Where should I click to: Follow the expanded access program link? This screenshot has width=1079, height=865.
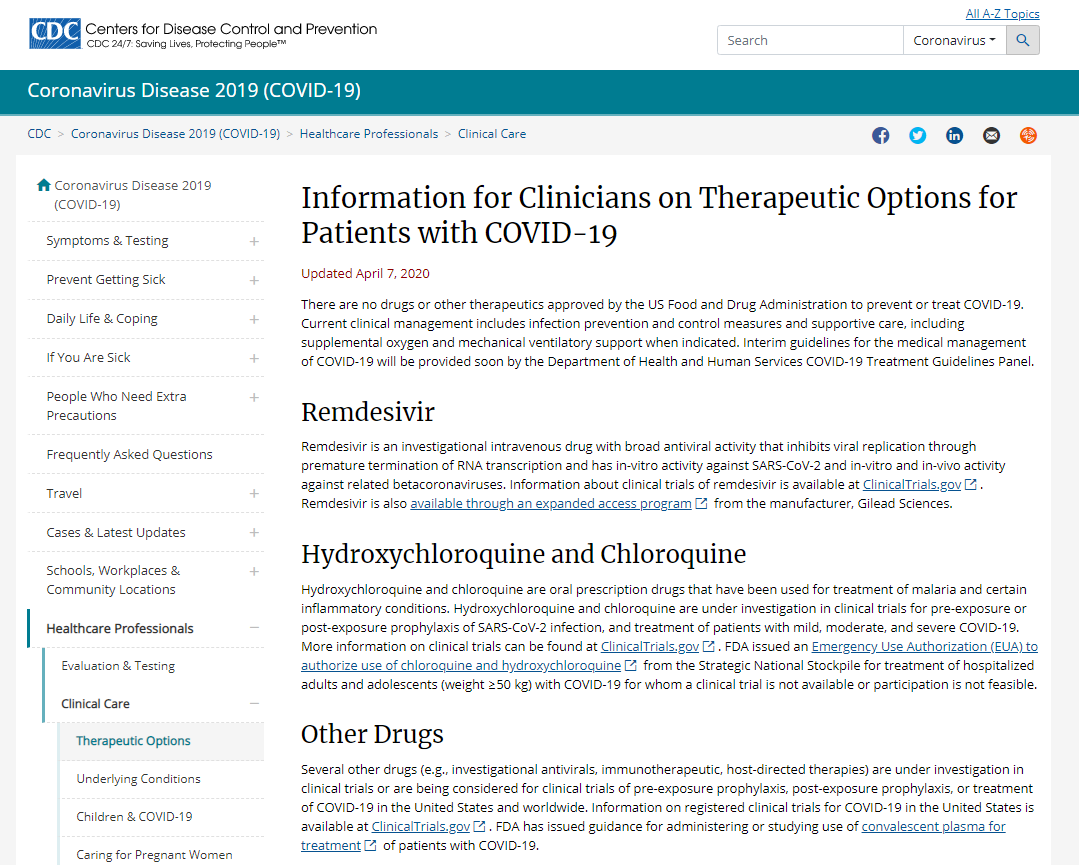point(550,504)
